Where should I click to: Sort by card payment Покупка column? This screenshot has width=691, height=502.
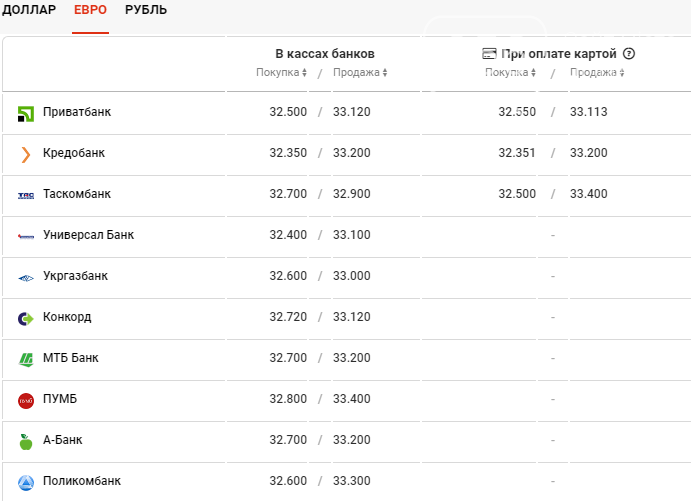(x=510, y=72)
